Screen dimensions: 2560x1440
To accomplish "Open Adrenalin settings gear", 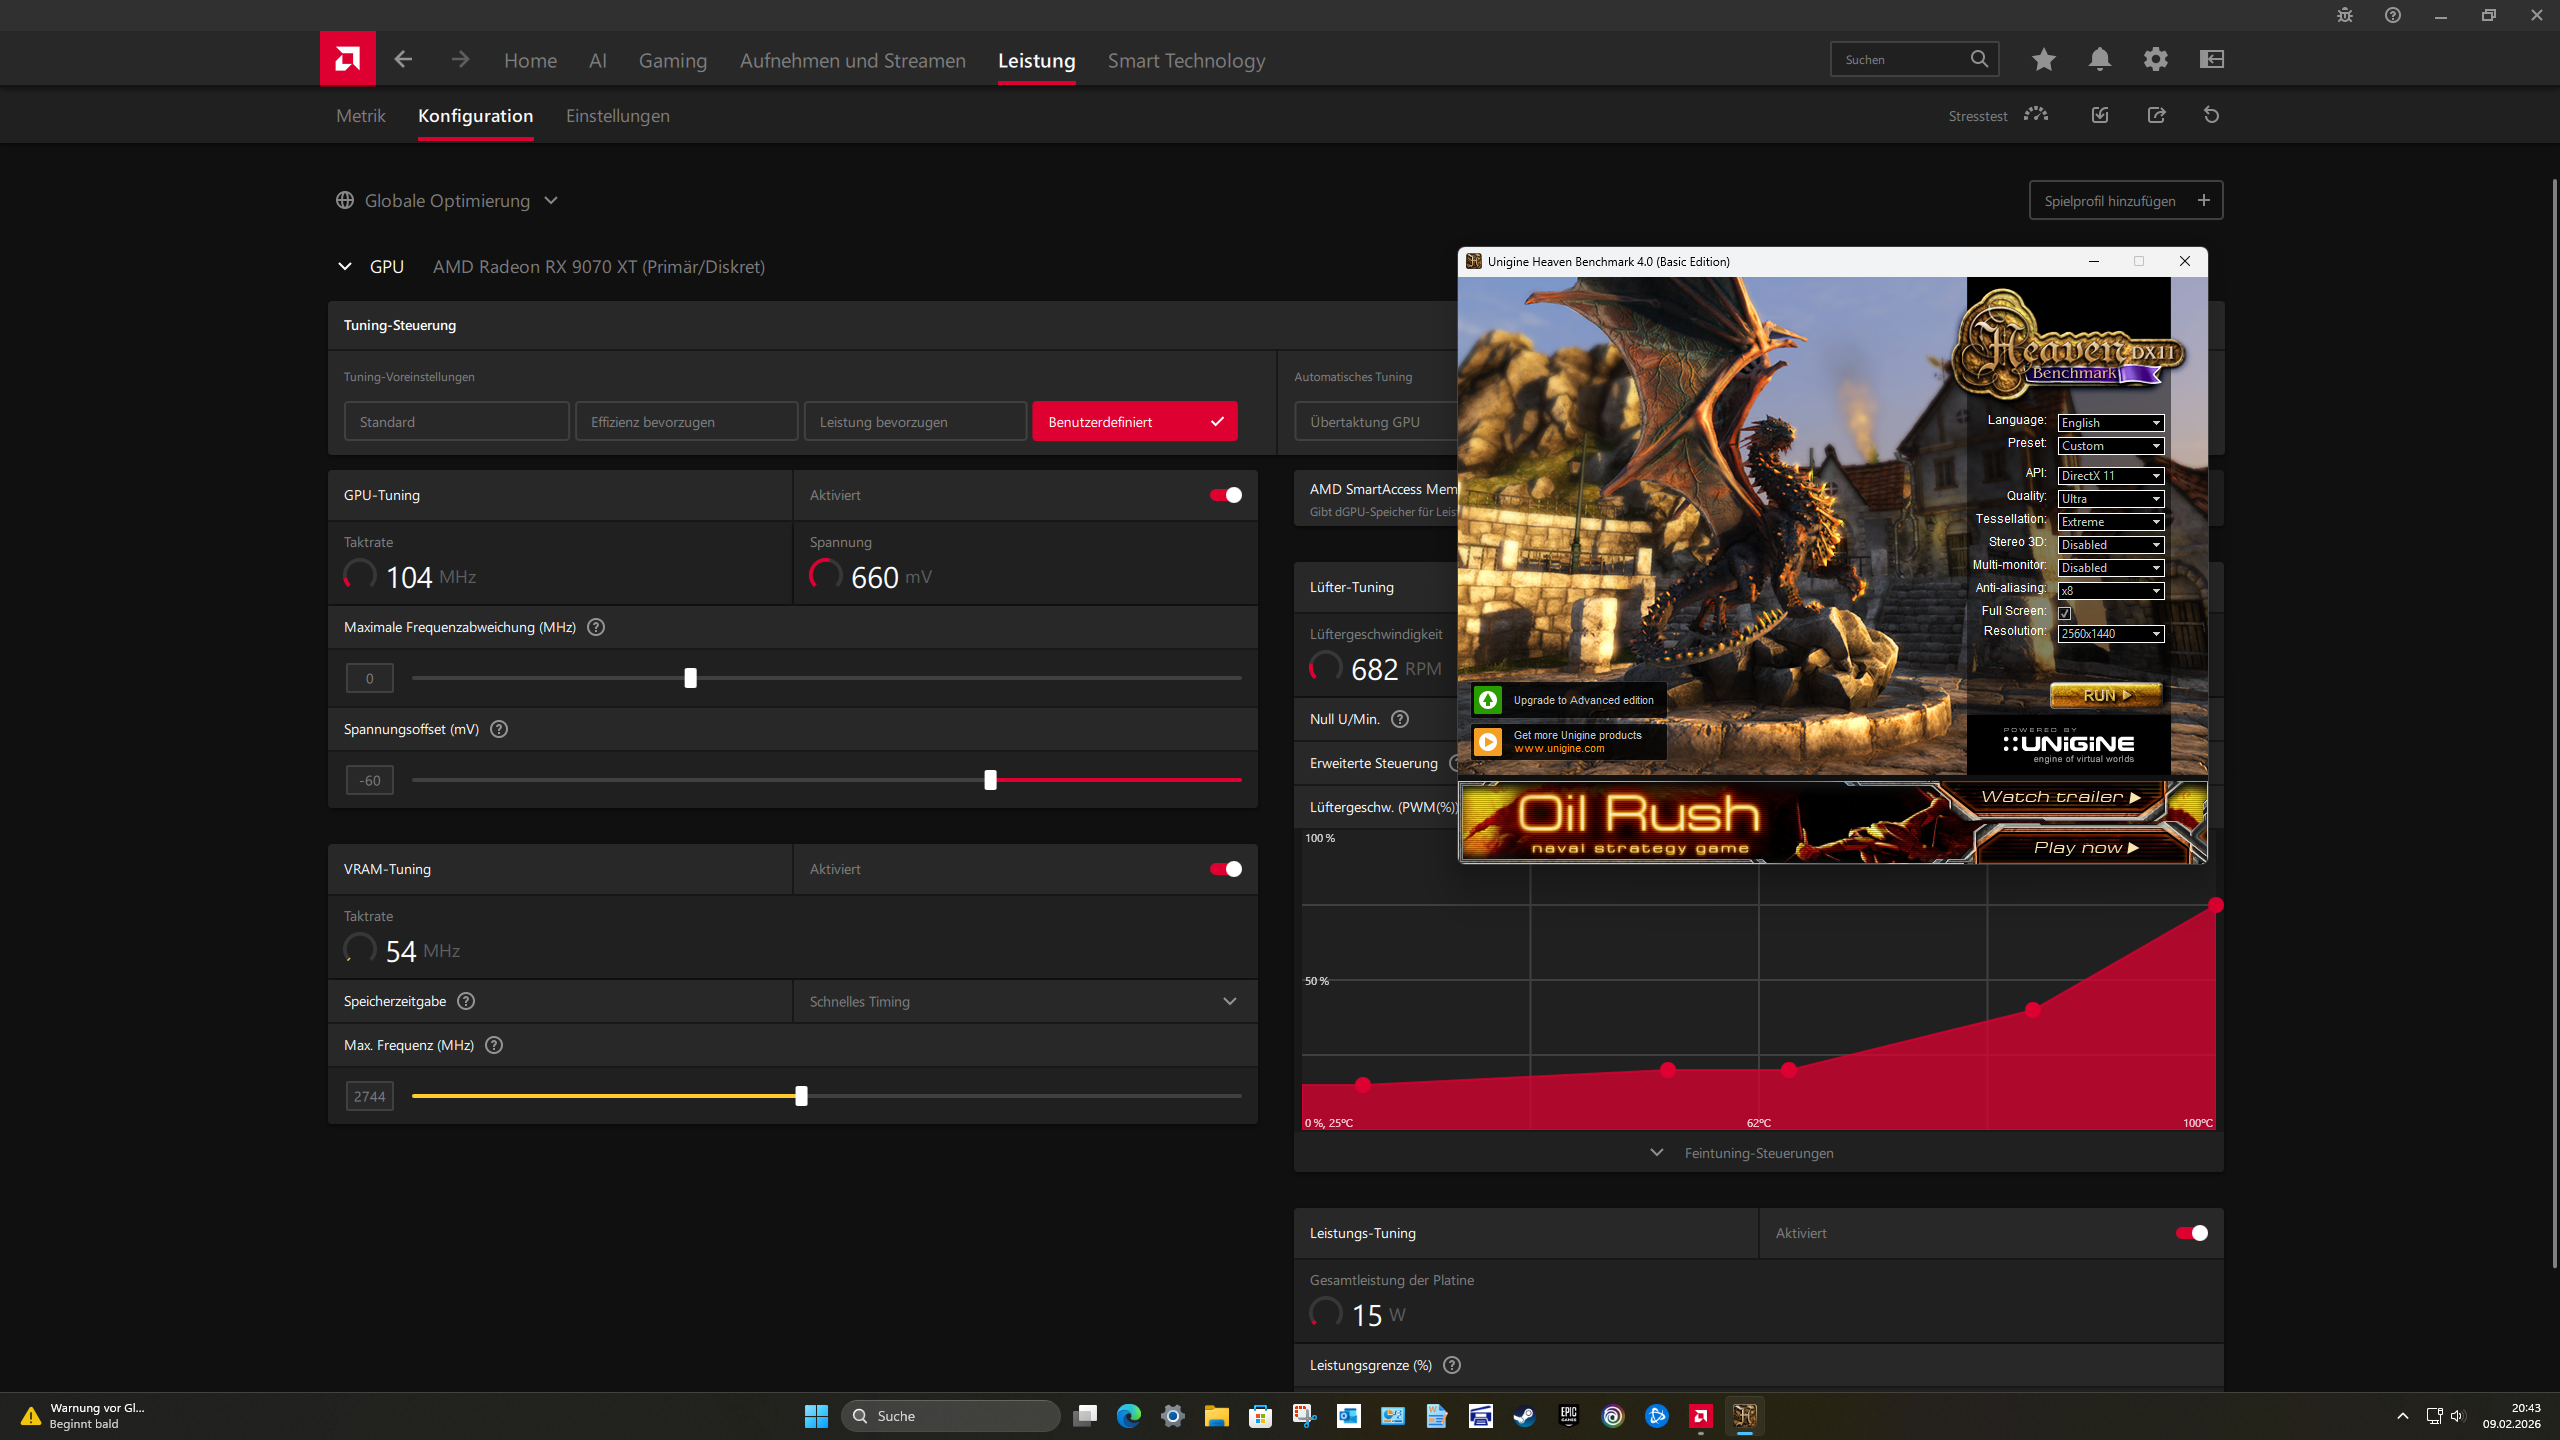I will [x=2156, y=59].
